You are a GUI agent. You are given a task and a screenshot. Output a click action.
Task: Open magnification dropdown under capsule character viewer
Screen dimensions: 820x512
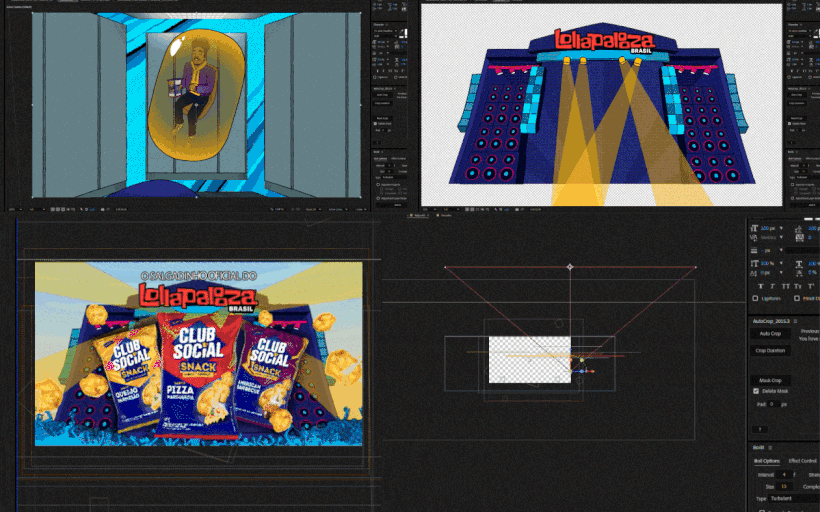click(x=16, y=209)
